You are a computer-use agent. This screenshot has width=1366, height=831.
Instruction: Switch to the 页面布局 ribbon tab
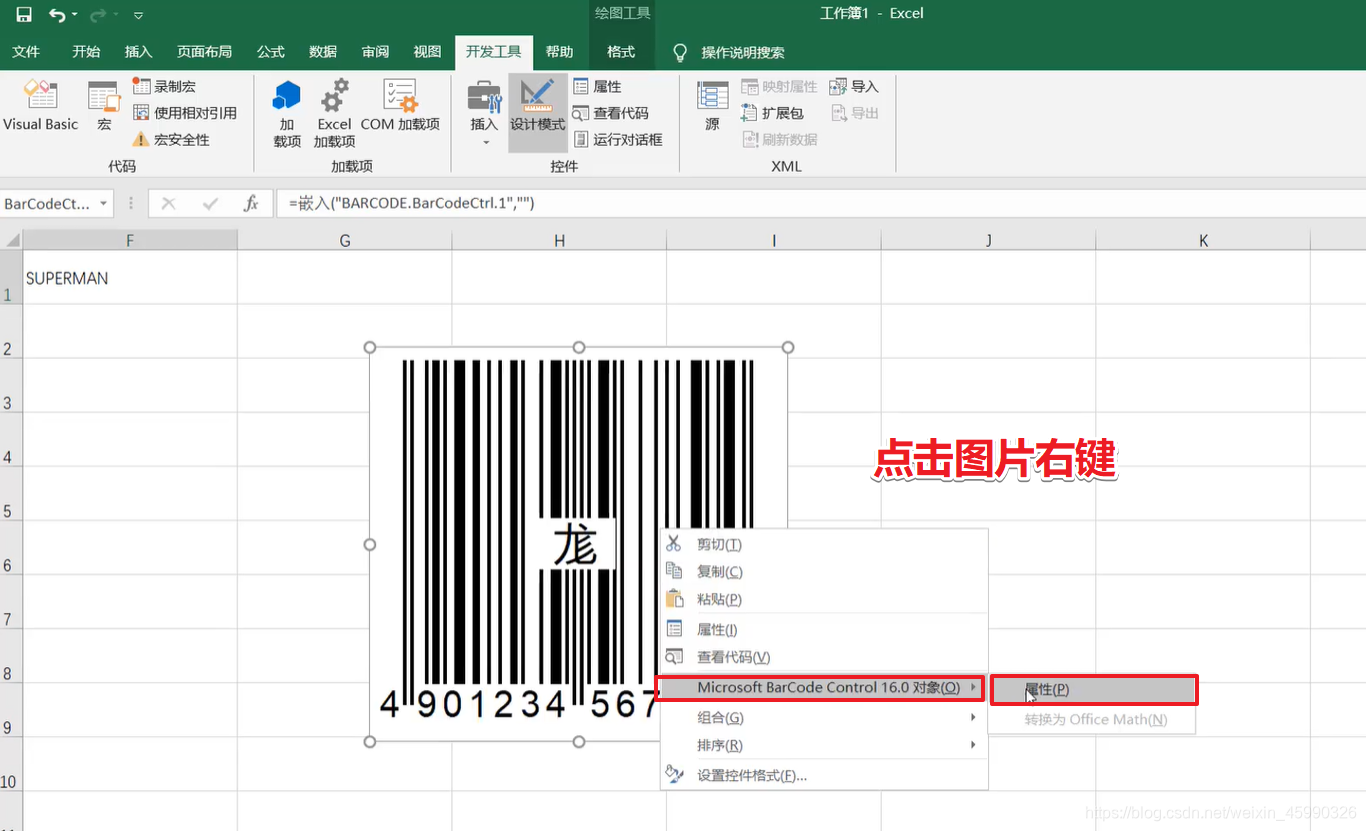coord(204,52)
